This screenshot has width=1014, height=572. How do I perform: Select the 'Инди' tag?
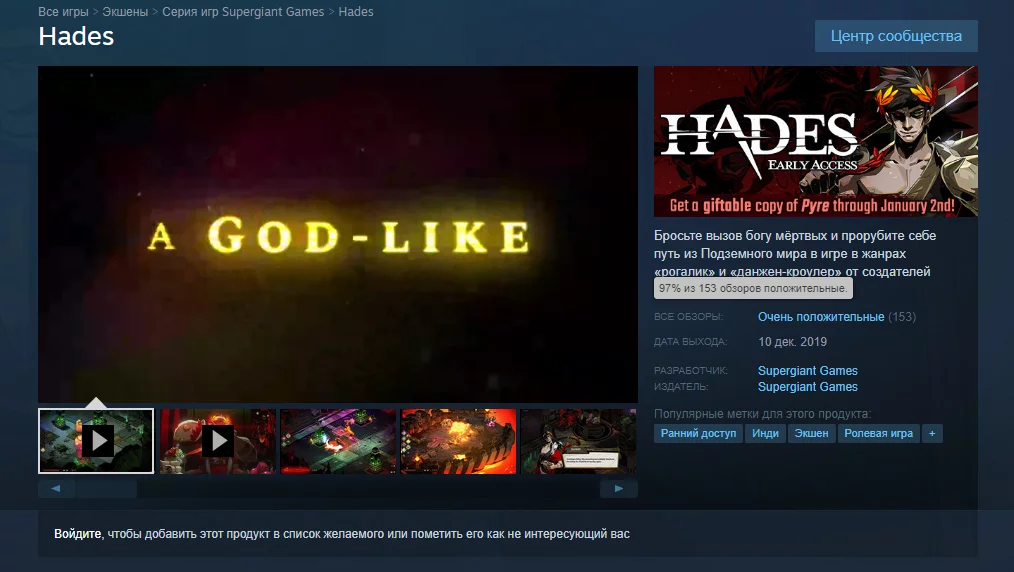click(x=765, y=433)
